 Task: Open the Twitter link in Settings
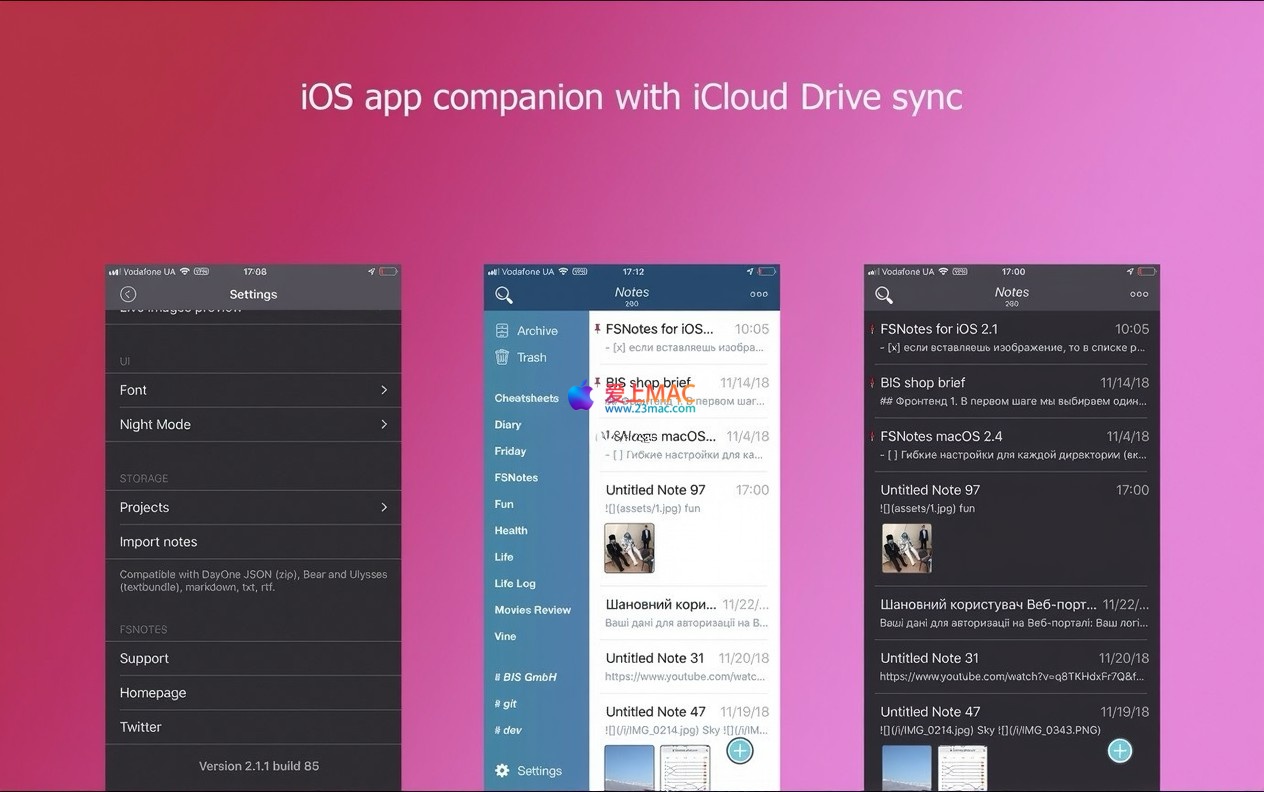pyautogui.click(x=141, y=727)
